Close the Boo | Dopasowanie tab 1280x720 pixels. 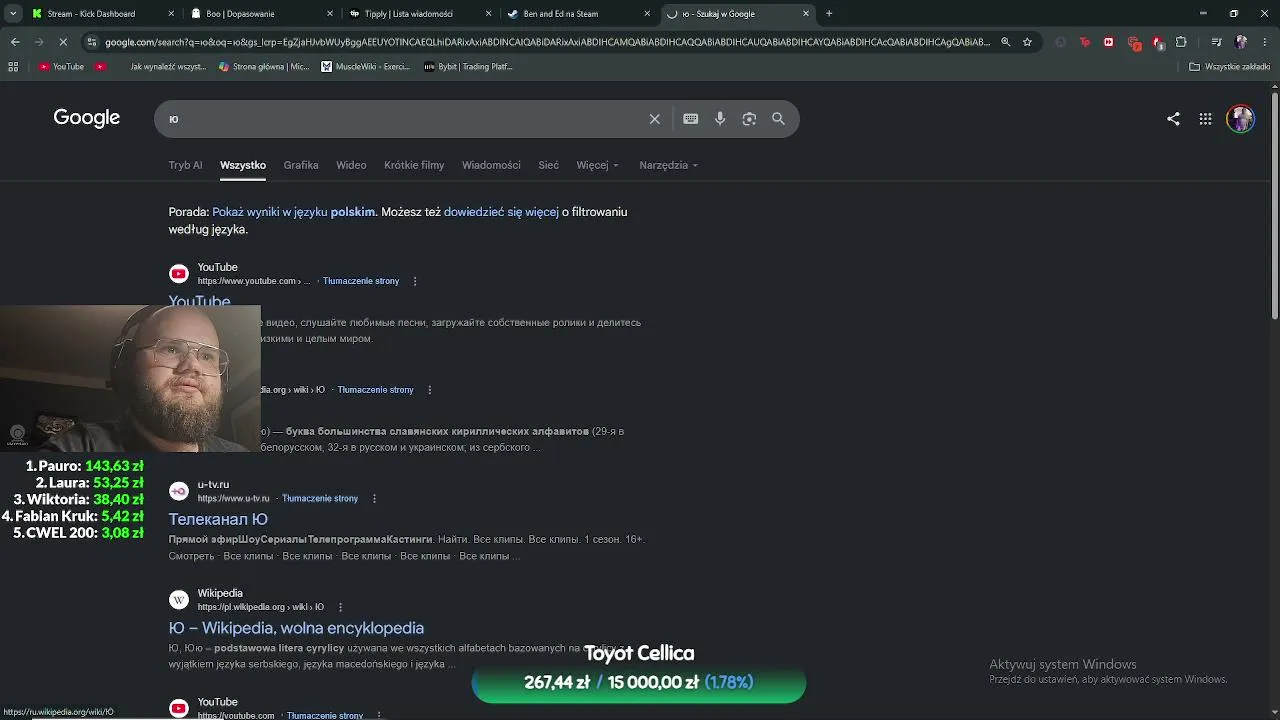tap(329, 14)
